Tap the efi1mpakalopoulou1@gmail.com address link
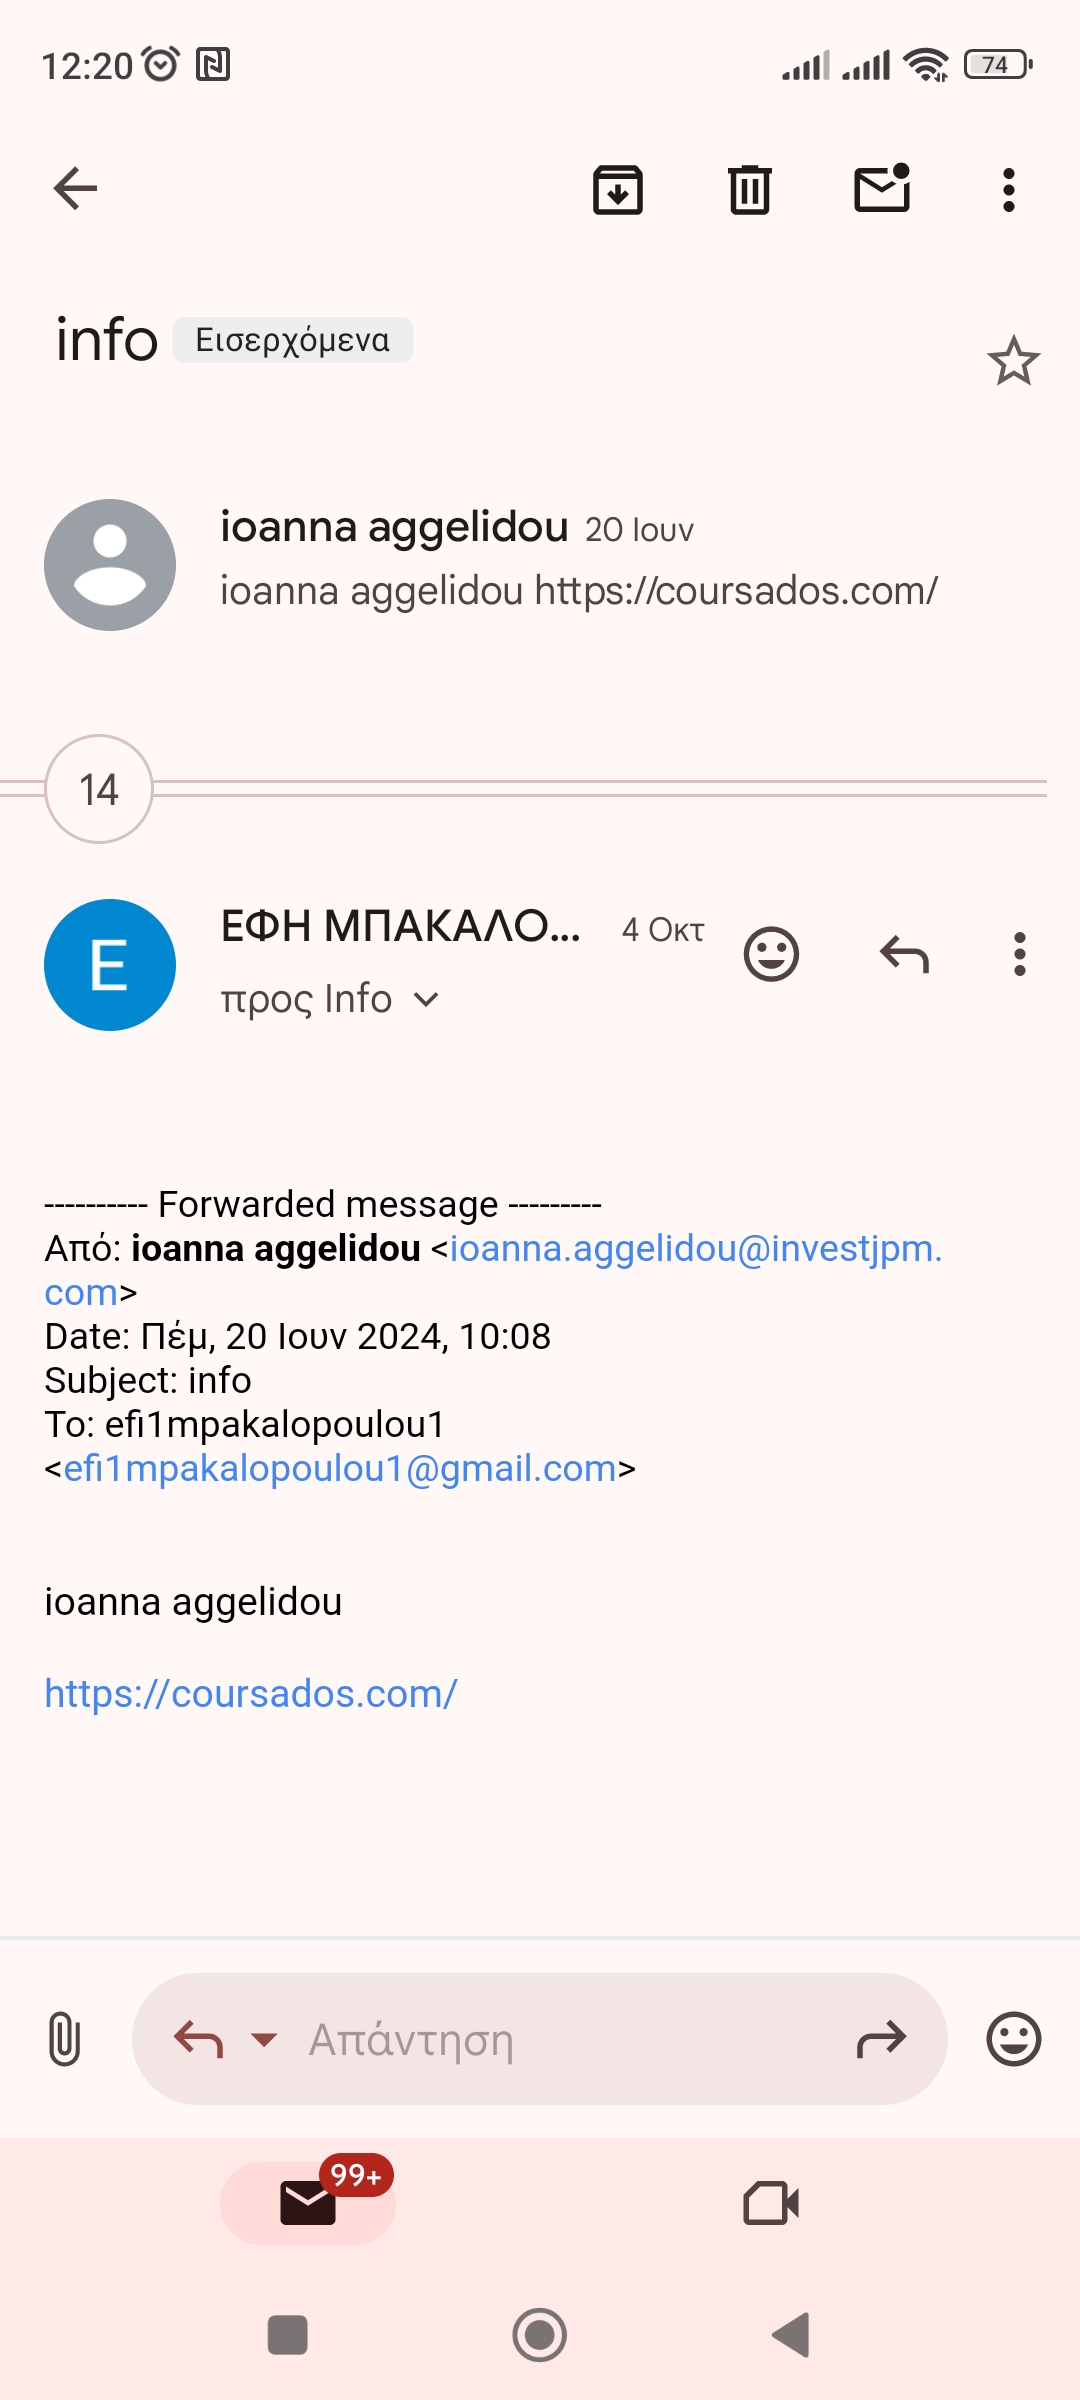The height and width of the screenshot is (2400, 1080). point(340,1468)
